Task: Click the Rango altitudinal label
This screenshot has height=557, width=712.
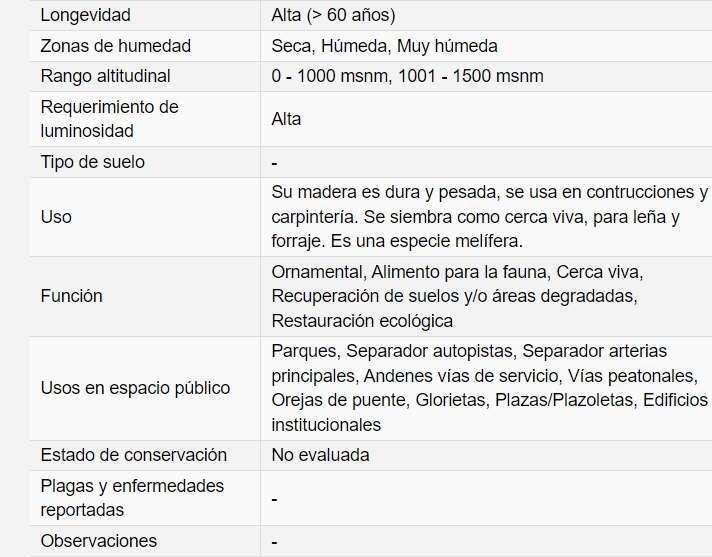Action: [x=105, y=76]
